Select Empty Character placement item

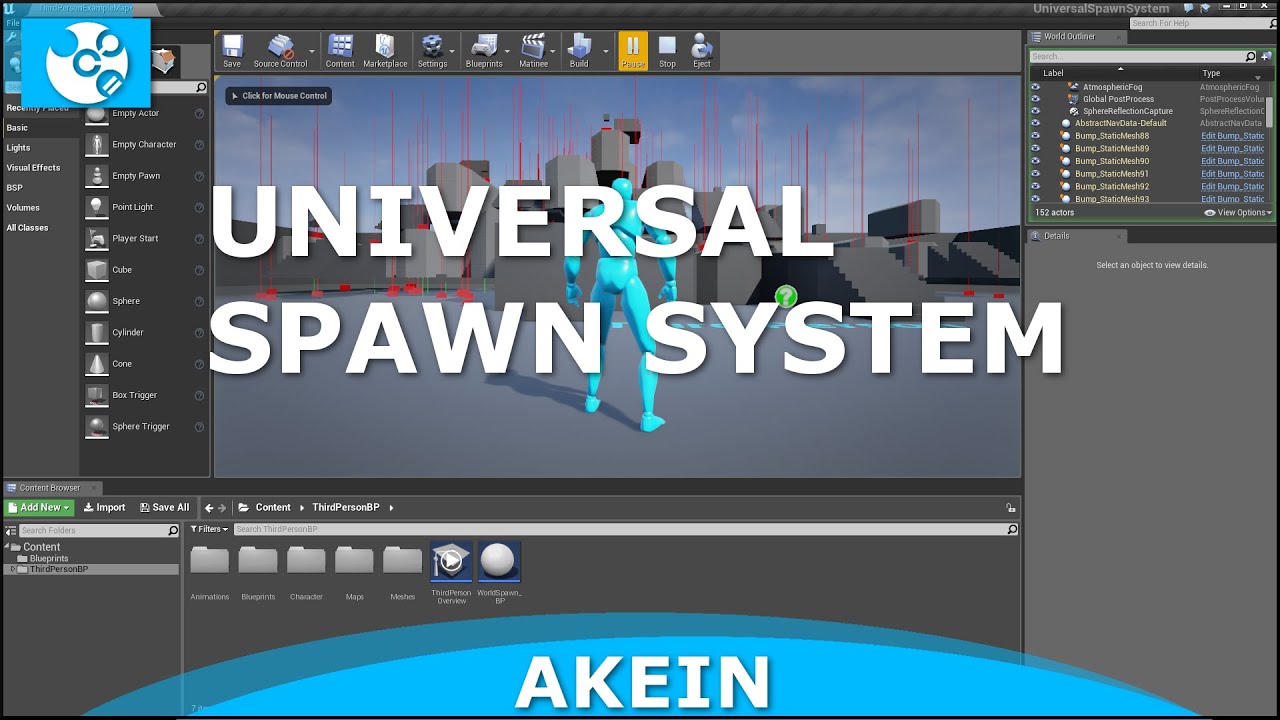(x=146, y=144)
